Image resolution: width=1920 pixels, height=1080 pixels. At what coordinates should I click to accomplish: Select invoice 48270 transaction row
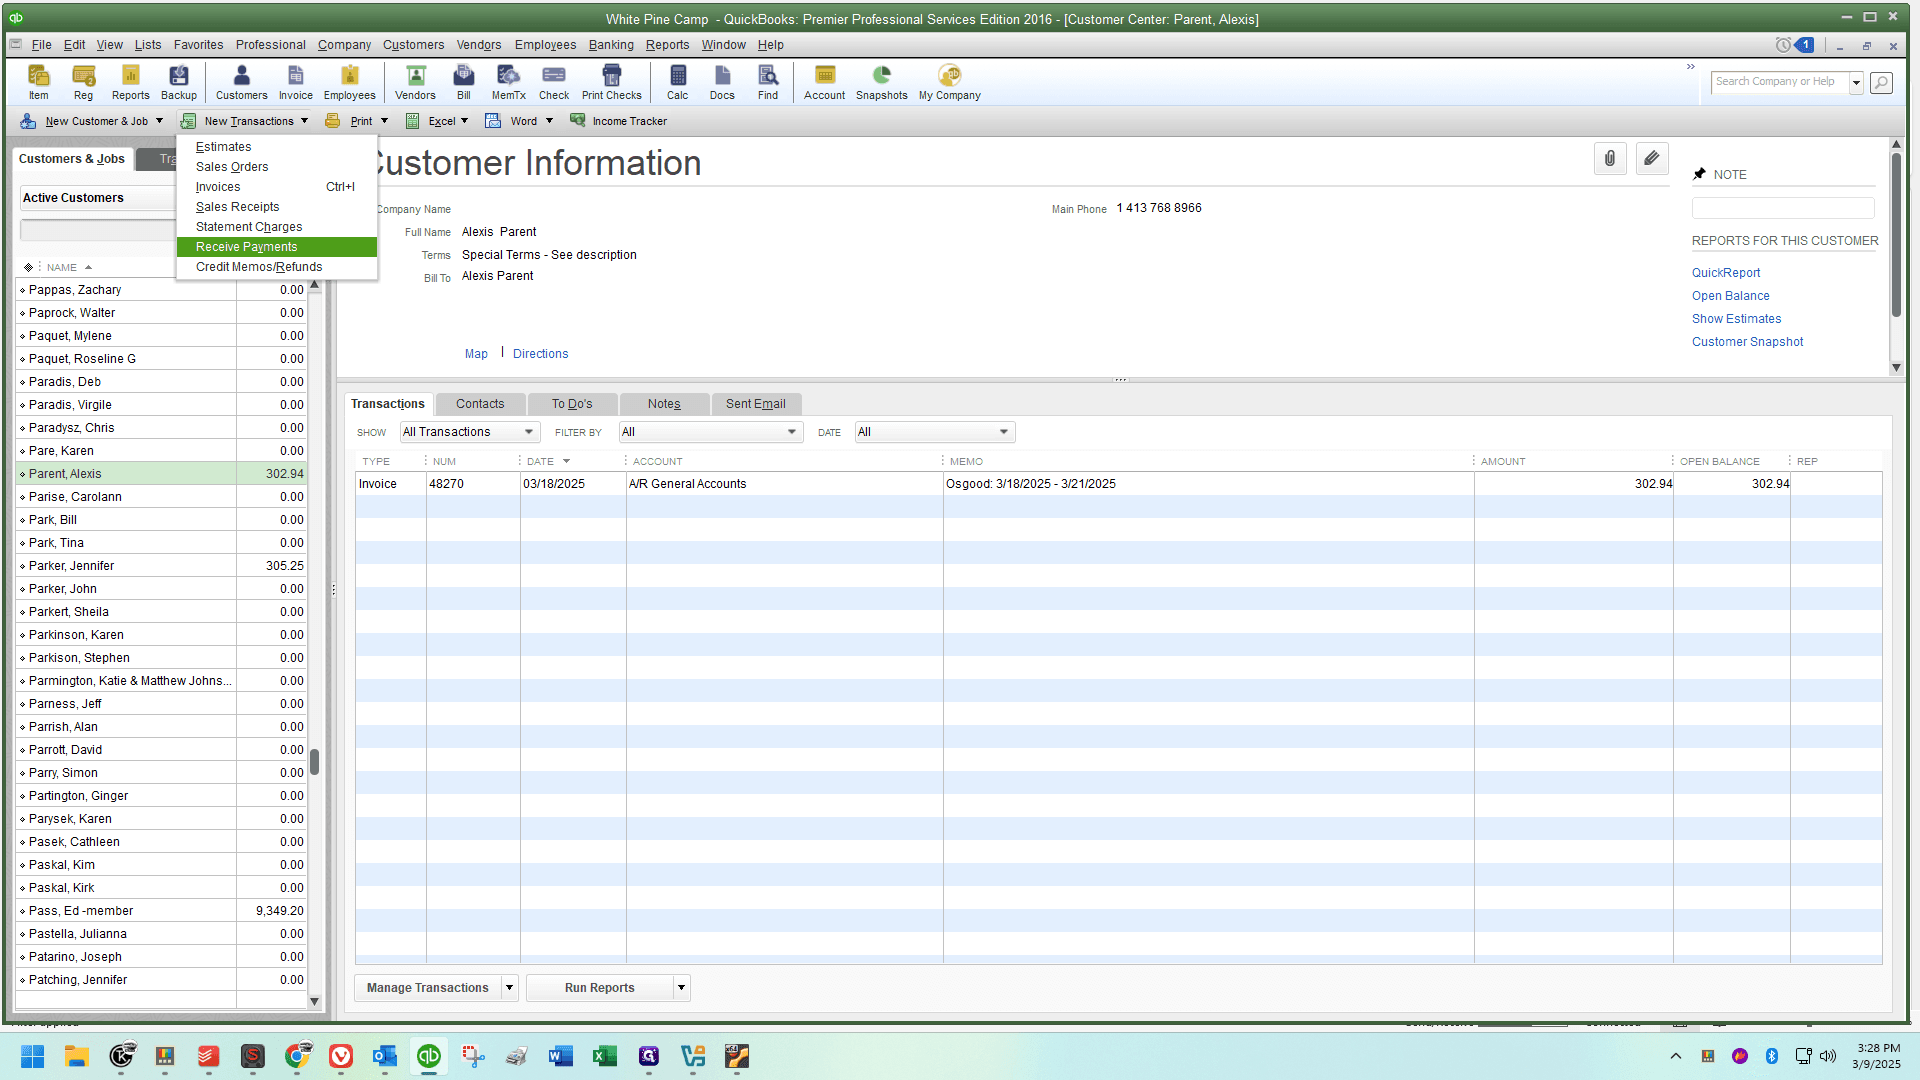click(1118, 484)
